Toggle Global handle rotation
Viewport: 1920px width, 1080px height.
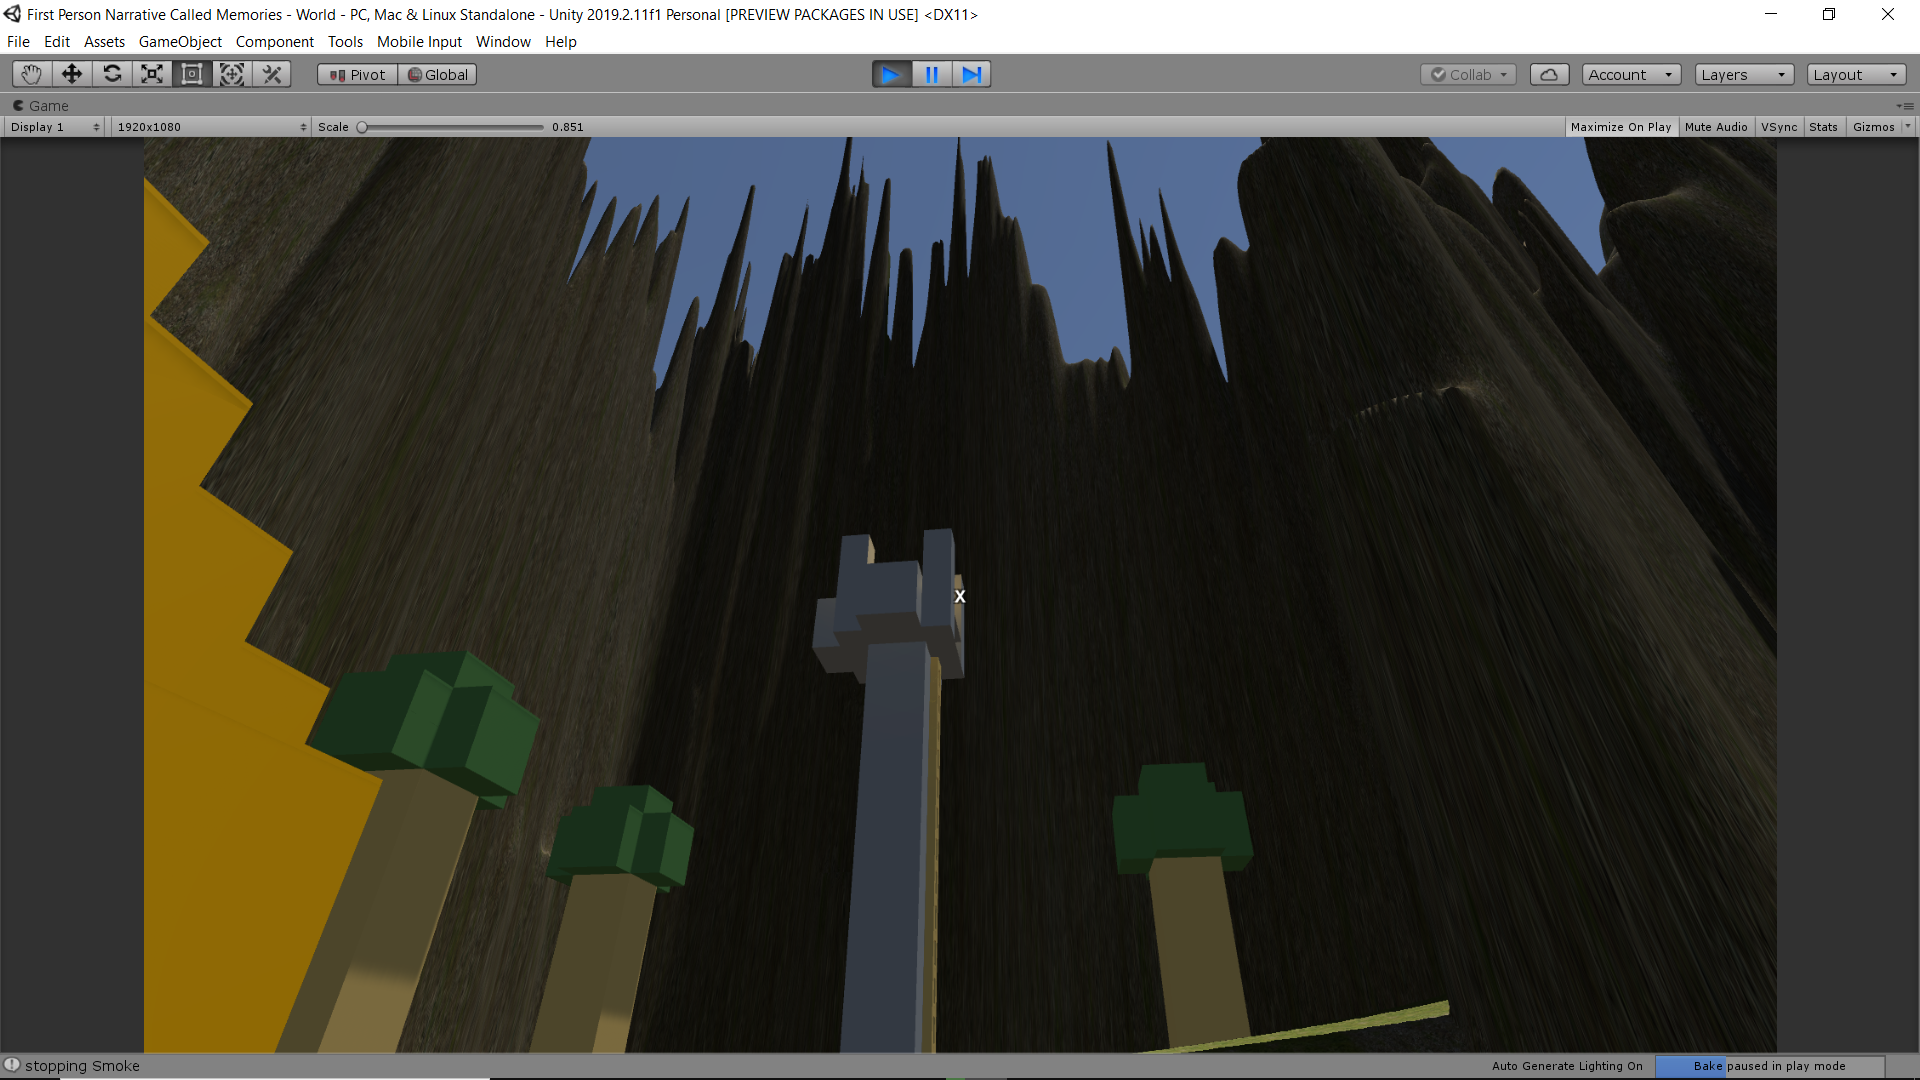pos(437,75)
